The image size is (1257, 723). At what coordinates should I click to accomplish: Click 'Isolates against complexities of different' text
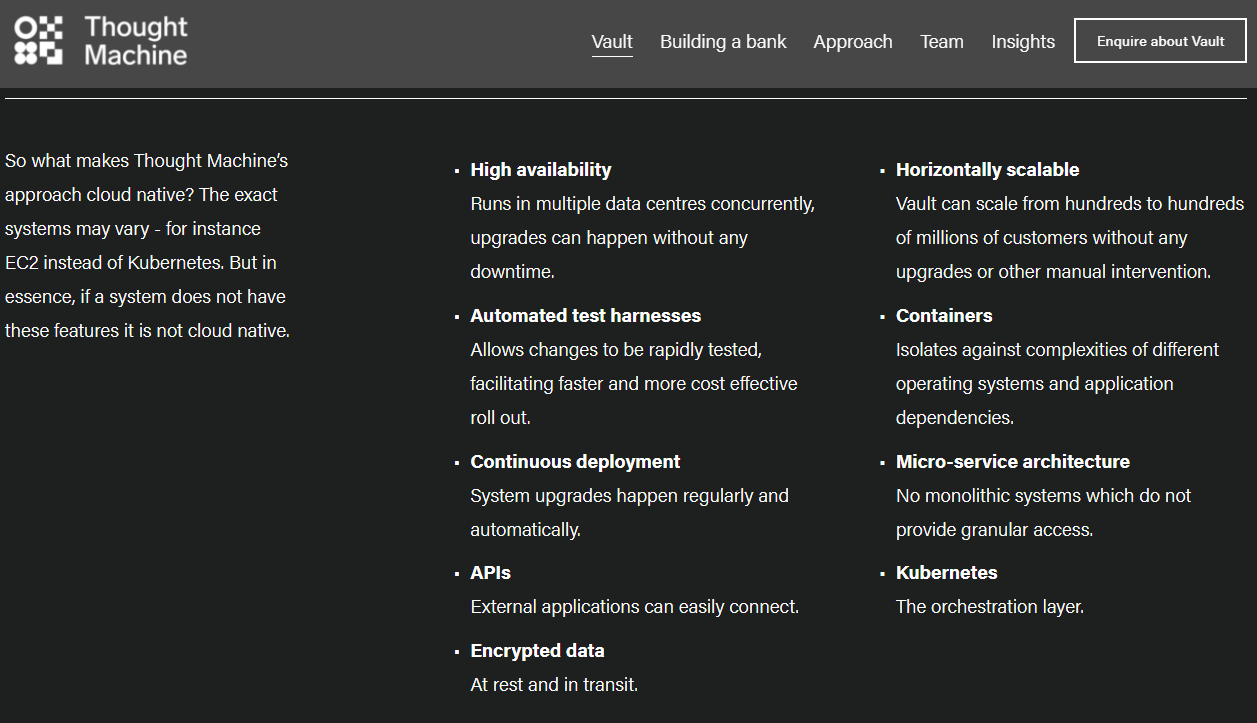click(x=1058, y=350)
